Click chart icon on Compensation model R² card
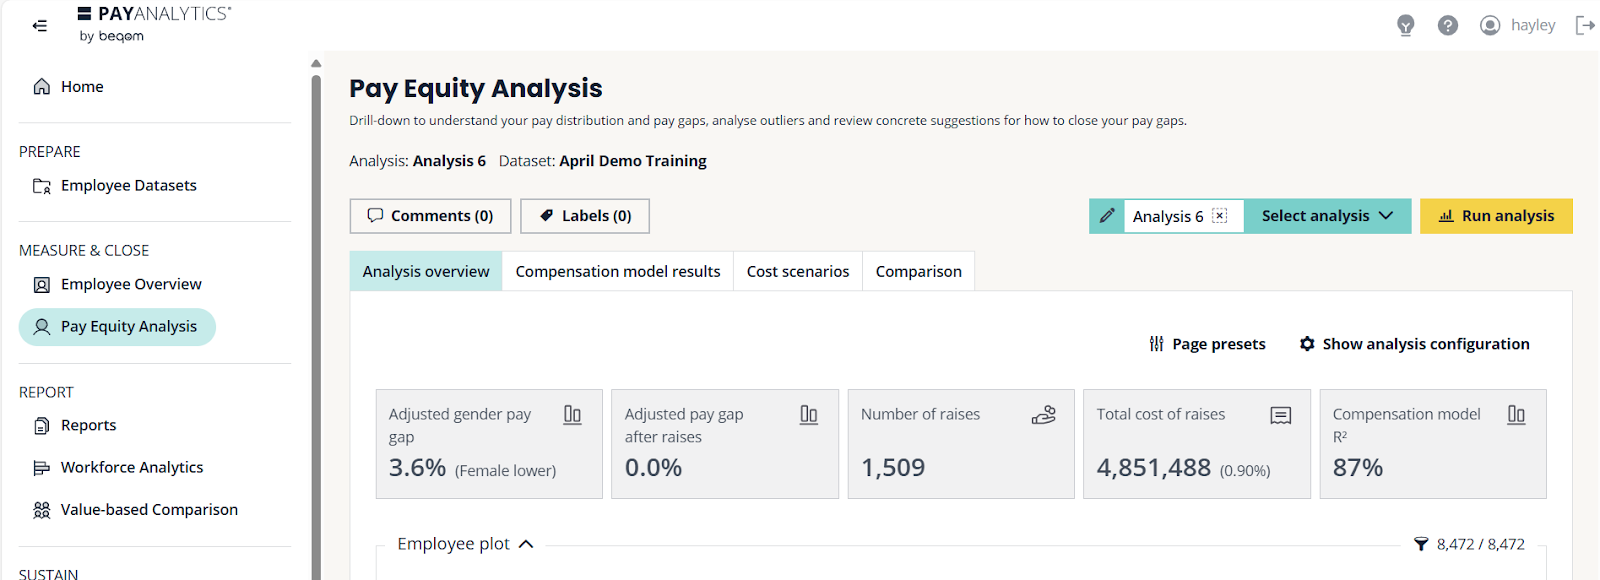 point(1516,414)
